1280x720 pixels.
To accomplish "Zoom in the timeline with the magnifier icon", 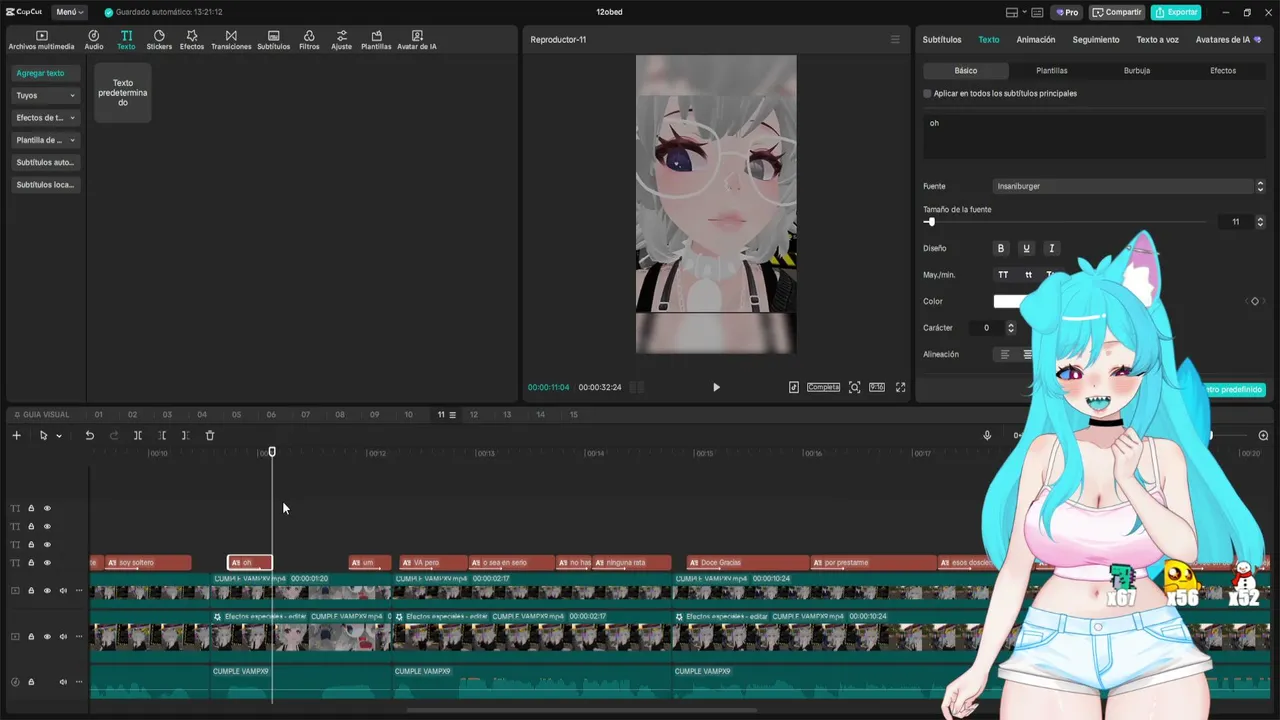I will click(1263, 435).
